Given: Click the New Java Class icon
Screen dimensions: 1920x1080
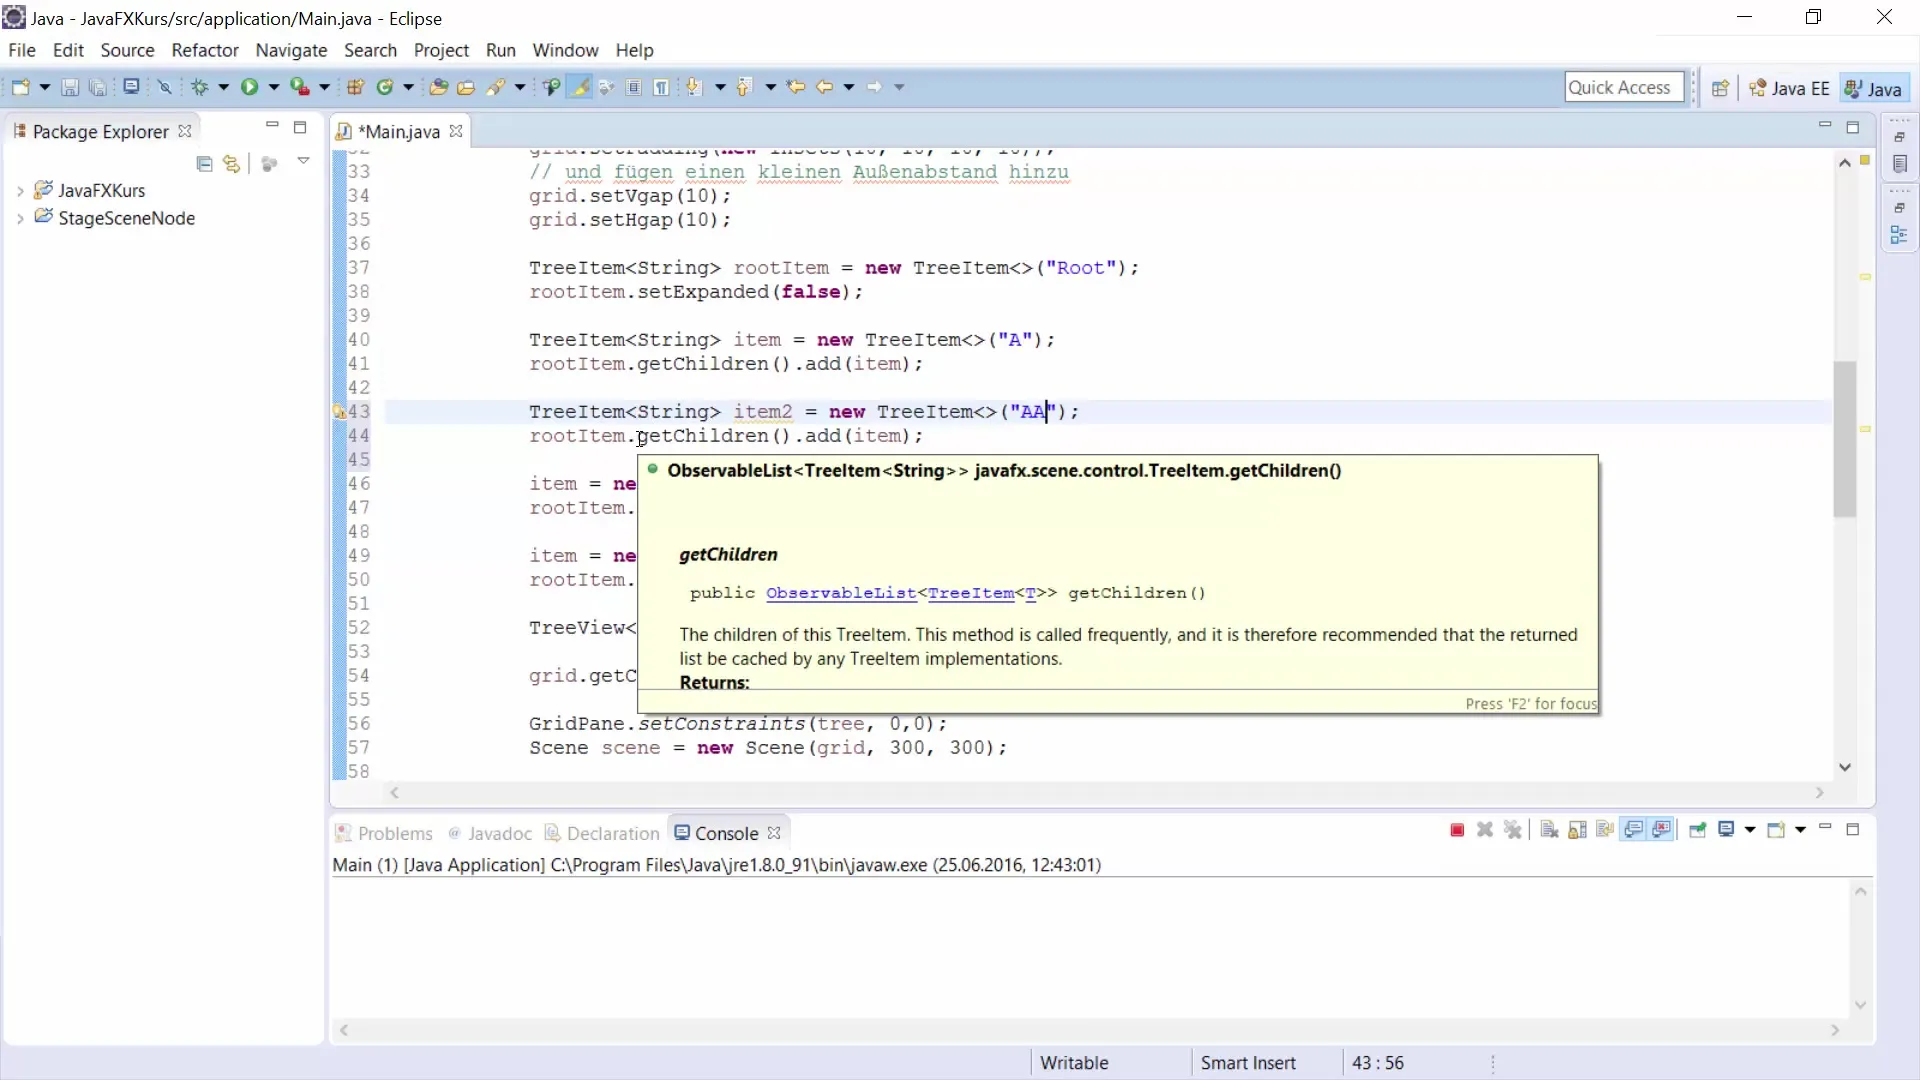Looking at the screenshot, I should coord(385,88).
